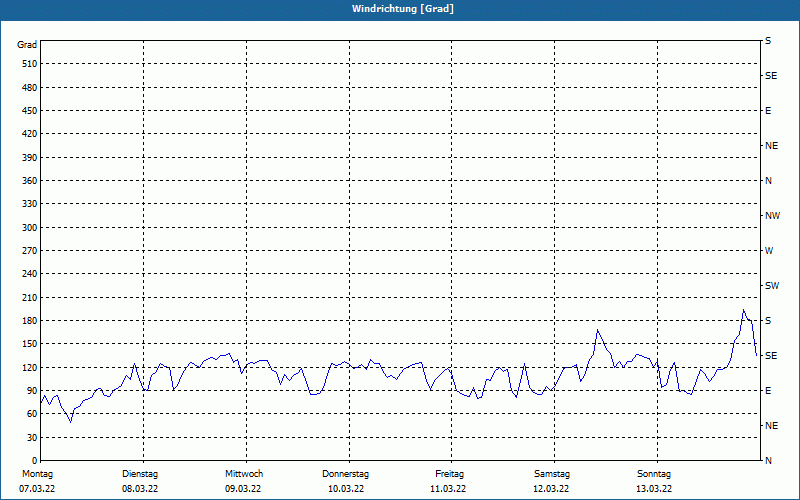800x500 pixels.
Task: Click the '330' y-axis label
Action: click(x=30, y=204)
